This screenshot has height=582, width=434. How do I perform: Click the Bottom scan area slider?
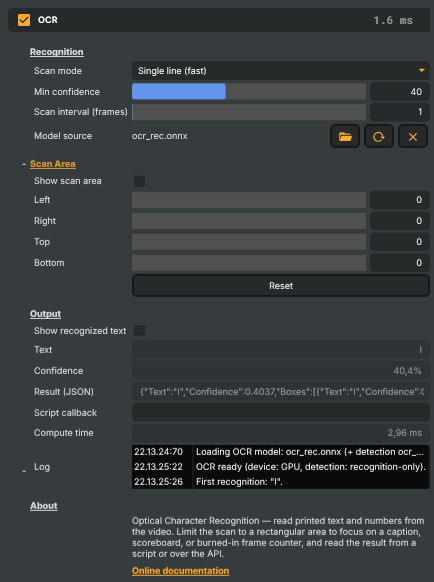coord(249,263)
